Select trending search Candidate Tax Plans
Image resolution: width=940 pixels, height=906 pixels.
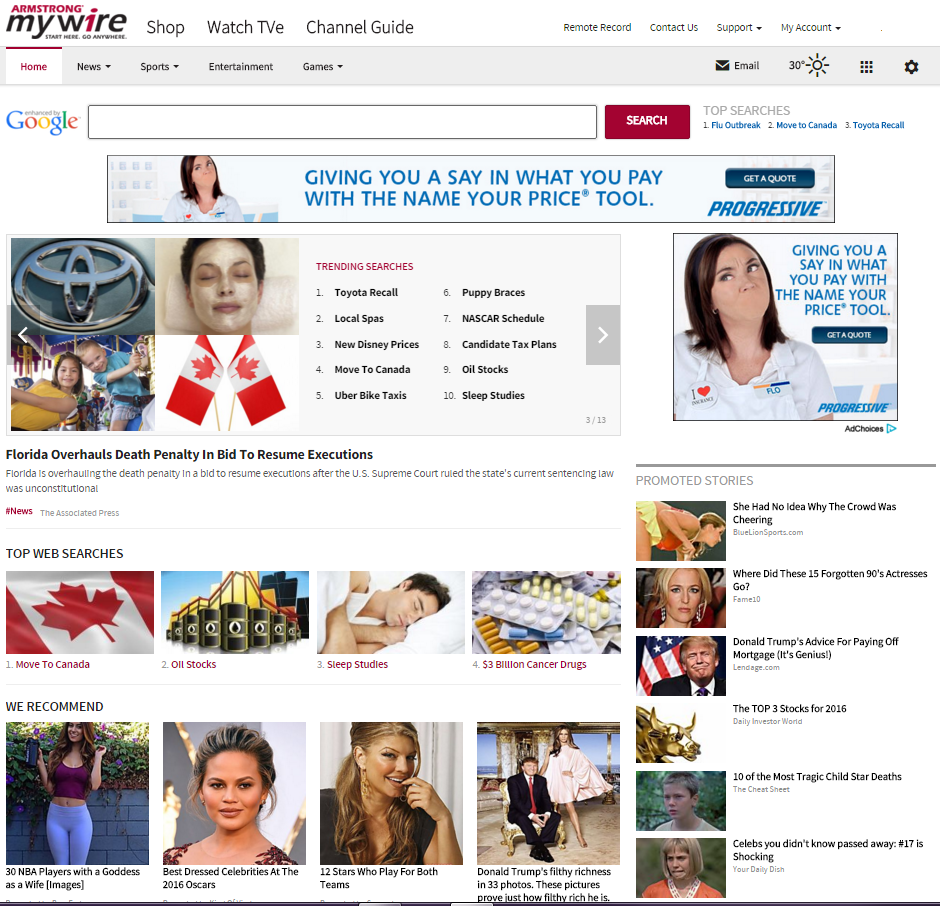coord(509,344)
